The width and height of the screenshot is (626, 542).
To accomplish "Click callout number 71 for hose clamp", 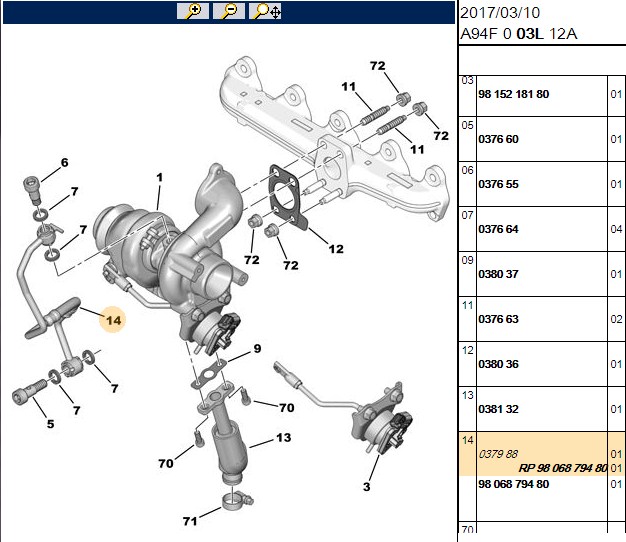I will click(190, 521).
